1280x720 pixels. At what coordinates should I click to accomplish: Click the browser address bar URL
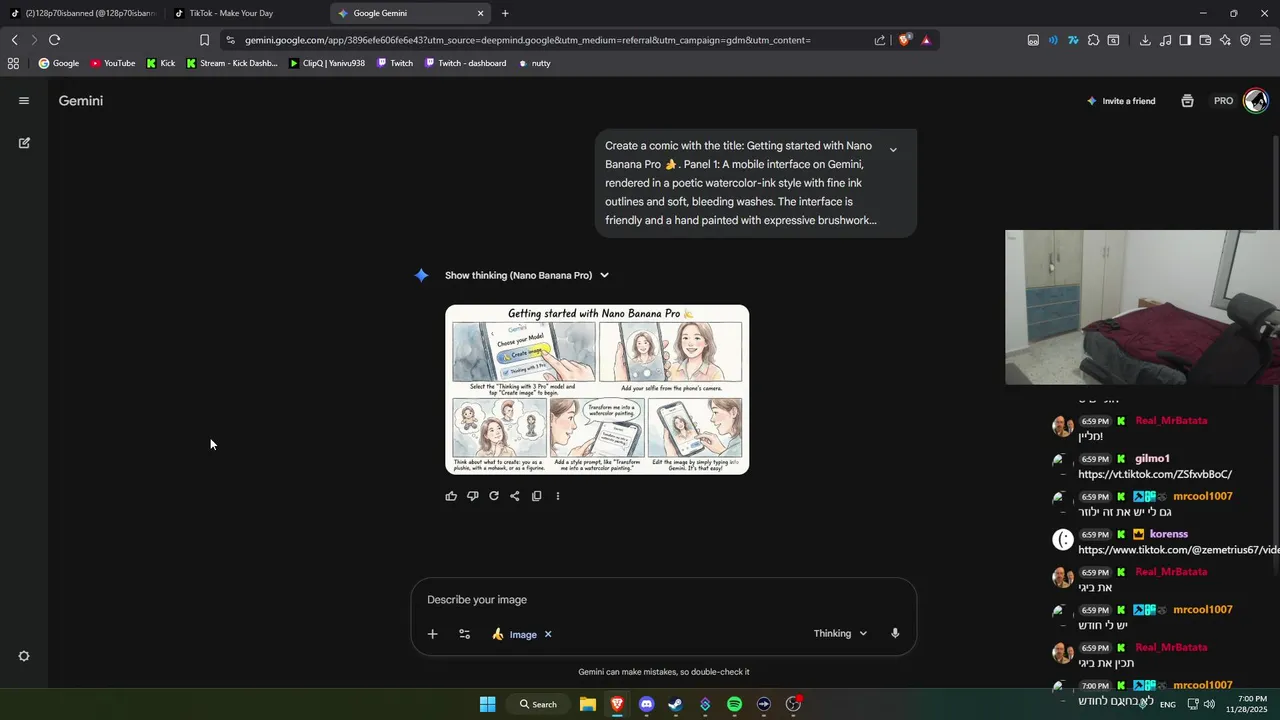[528, 40]
